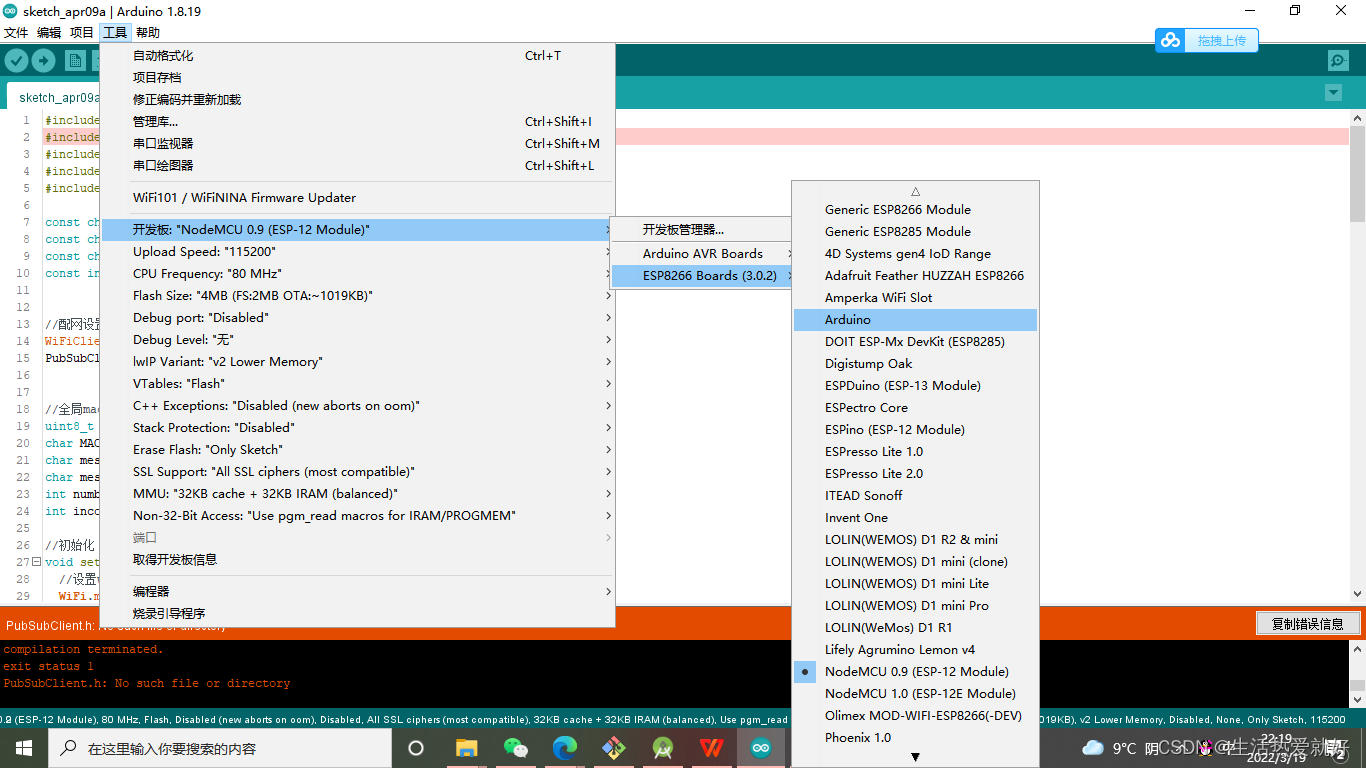The height and width of the screenshot is (768, 1366).
Task: Expand the Upload Speed "115200" submenu
Action: coord(357,251)
